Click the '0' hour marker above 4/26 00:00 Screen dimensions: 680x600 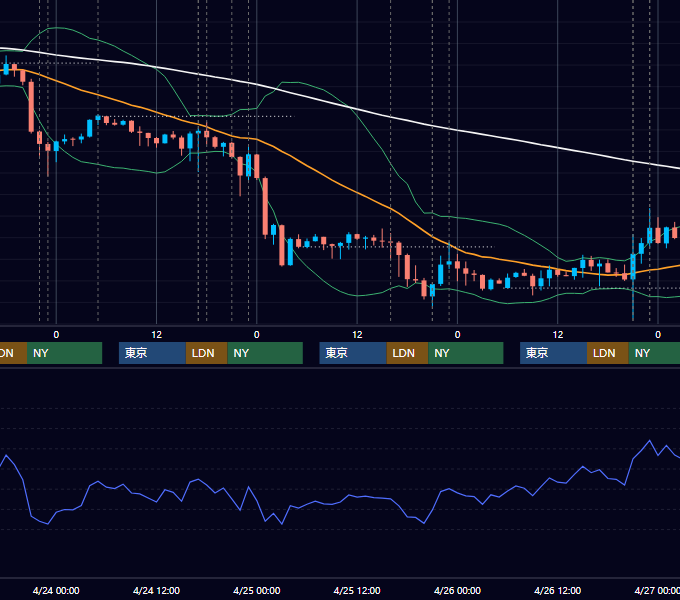pyautogui.click(x=457, y=335)
